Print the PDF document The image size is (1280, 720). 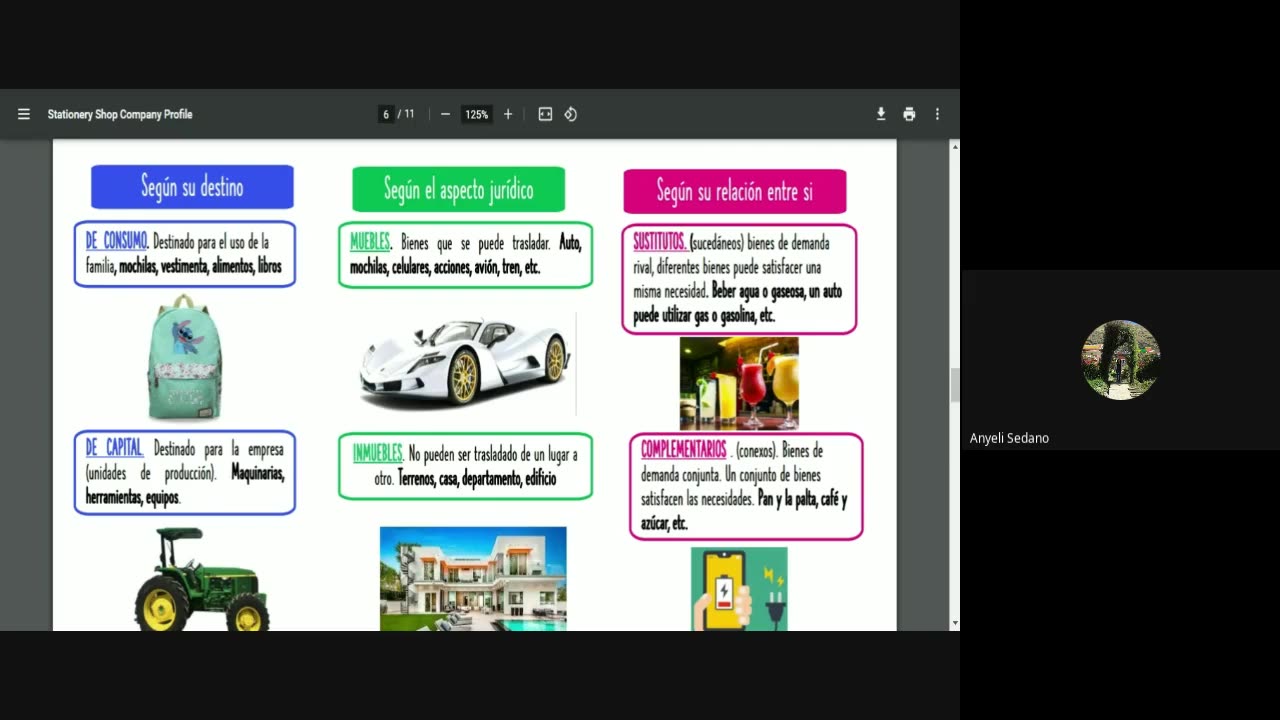point(909,114)
